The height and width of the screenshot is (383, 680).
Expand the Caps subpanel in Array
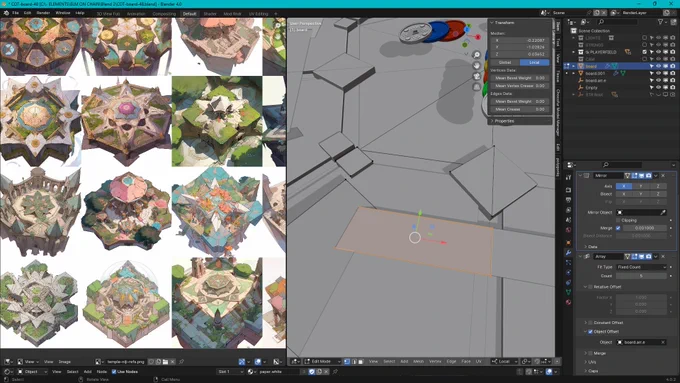pos(592,371)
